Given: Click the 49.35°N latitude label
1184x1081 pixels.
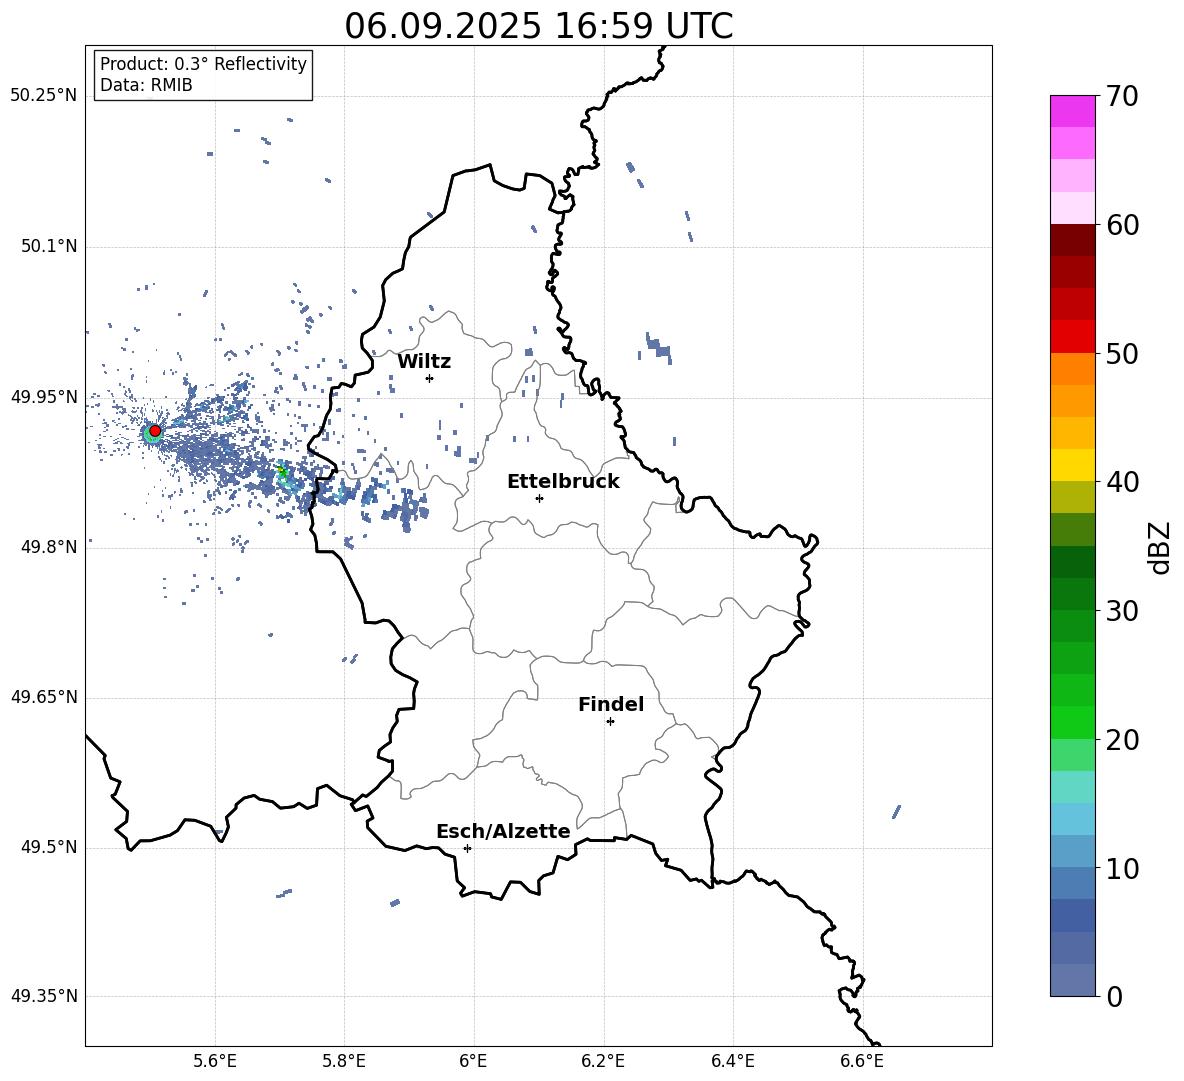Looking at the screenshot, I should pos(44,996).
